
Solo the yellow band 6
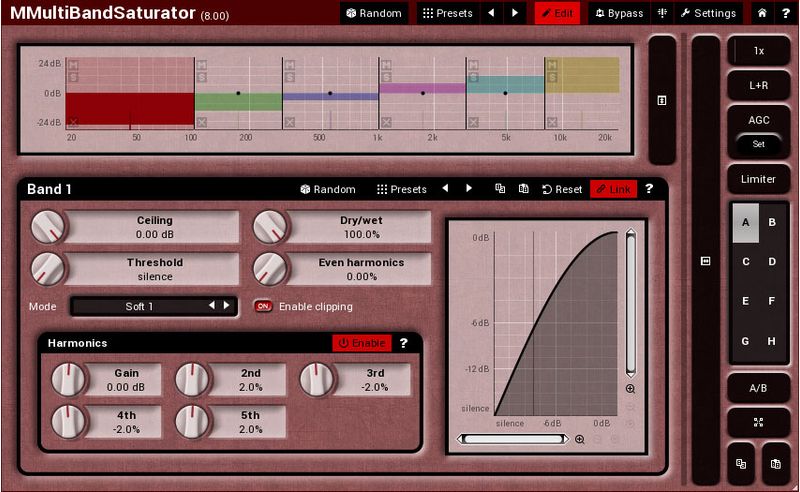[552, 77]
